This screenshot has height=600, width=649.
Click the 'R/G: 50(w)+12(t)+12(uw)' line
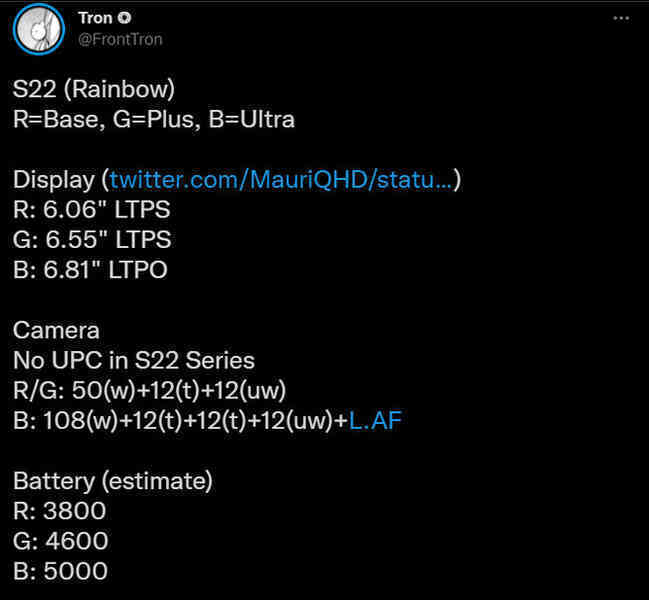point(149,391)
